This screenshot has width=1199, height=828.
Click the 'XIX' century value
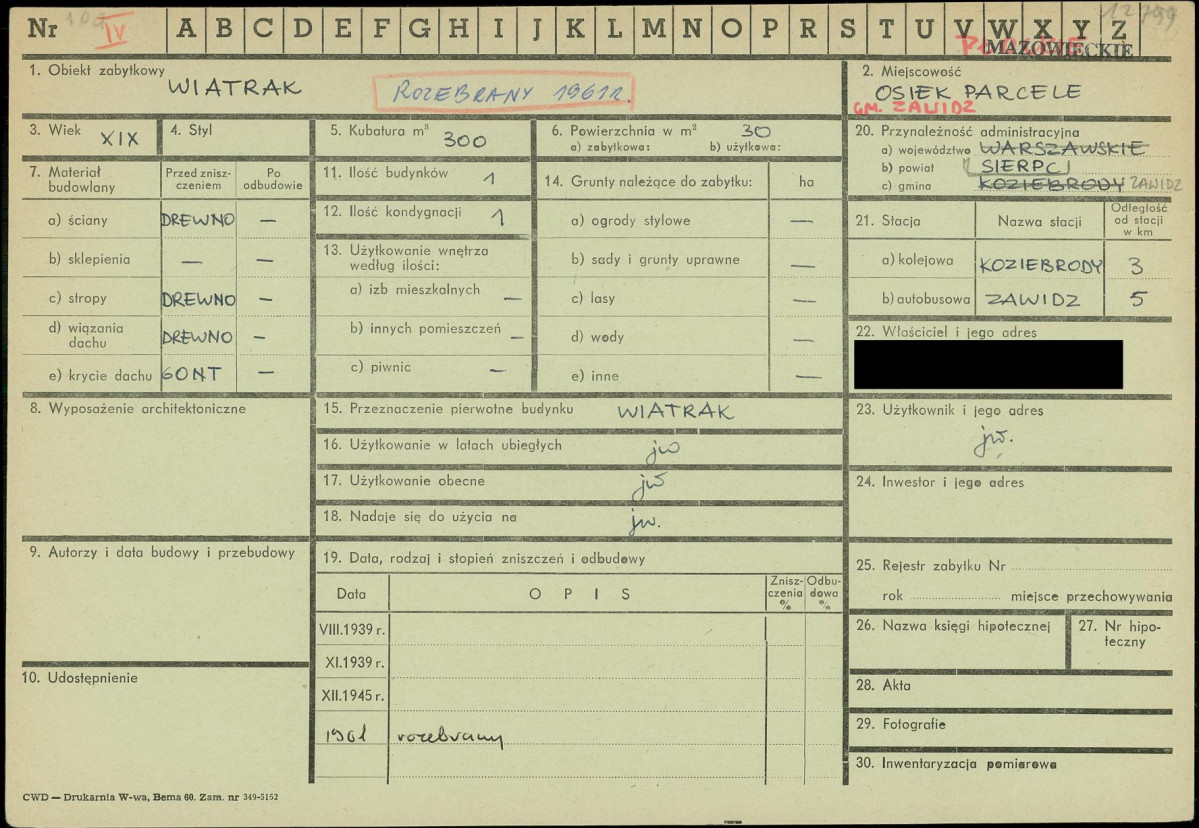[x=120, y=139]
